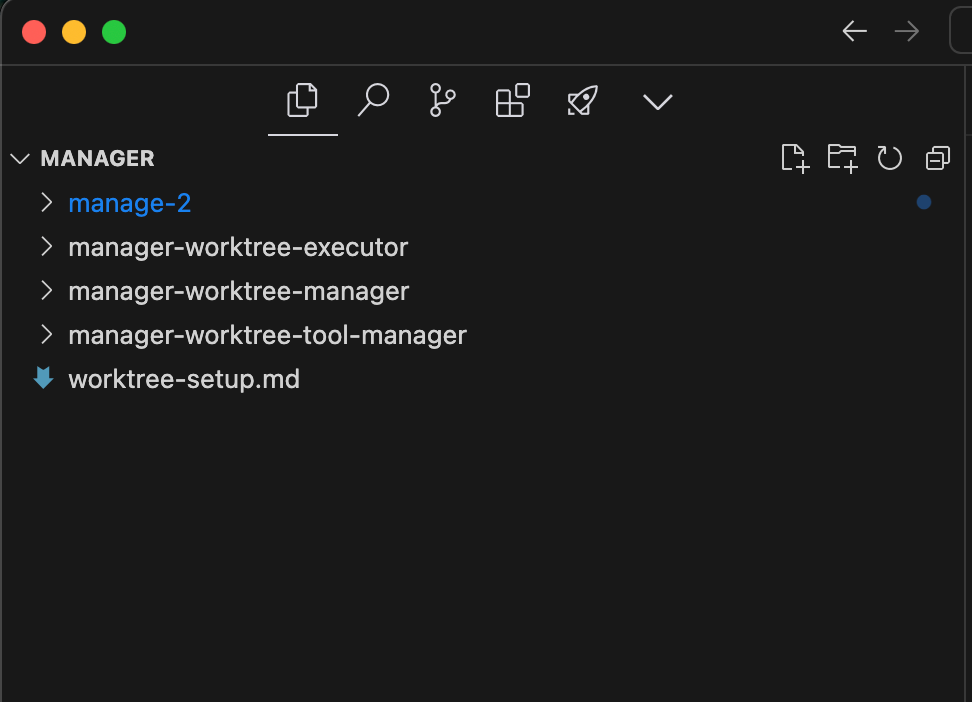The width and height of the screenshot is (972, 702).
Task: Create a new file in MANAGER
Action: point(795,158)
